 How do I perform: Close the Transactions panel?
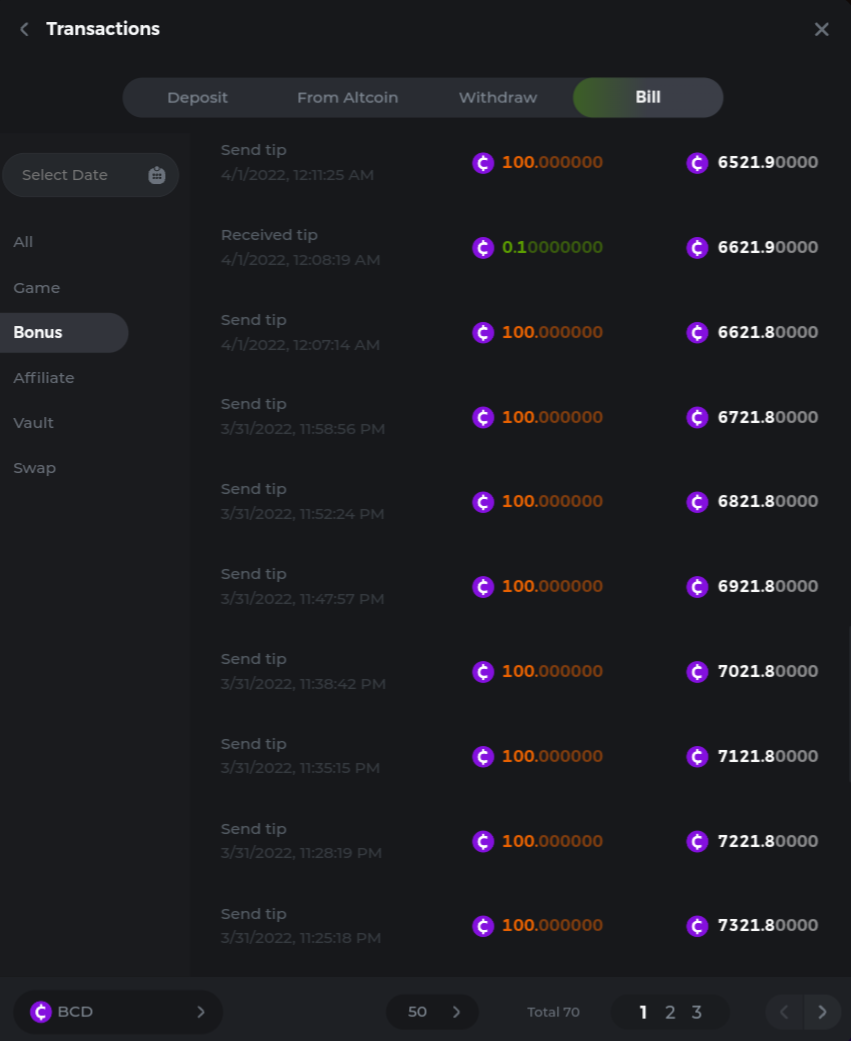821,29
